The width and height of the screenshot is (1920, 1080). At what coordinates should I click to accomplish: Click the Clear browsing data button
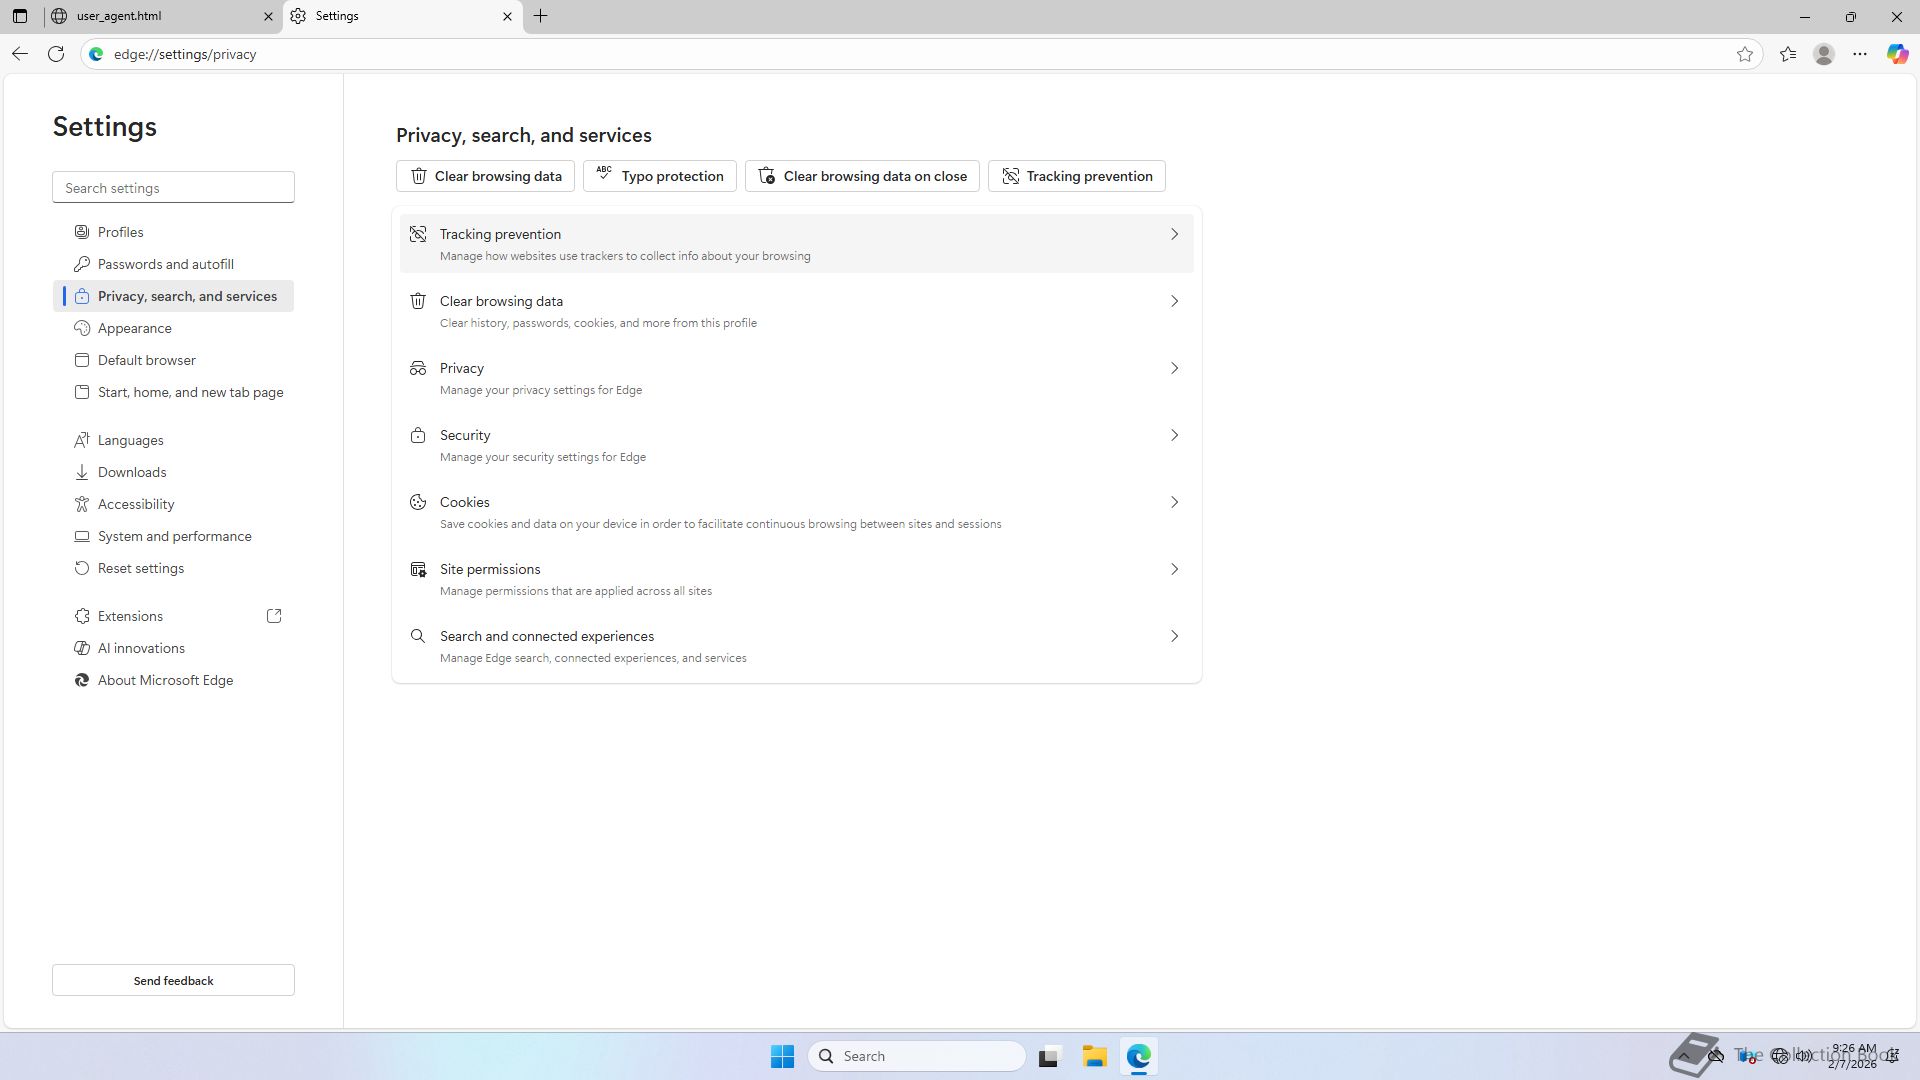pos(485,176)
